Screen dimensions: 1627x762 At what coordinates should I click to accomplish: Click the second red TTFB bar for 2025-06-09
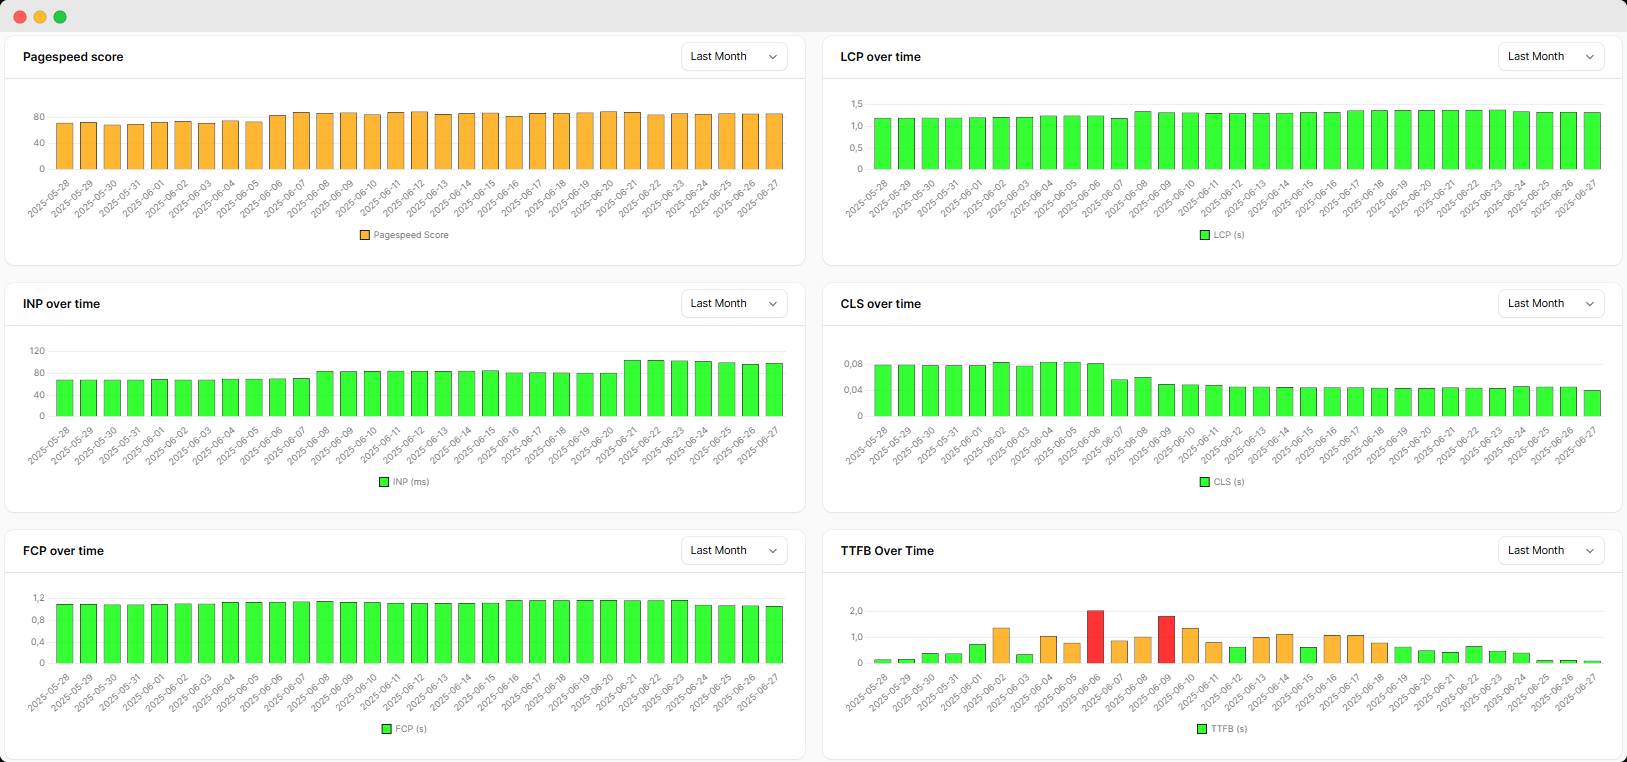pyautogui.click(x=1166, y=640)
